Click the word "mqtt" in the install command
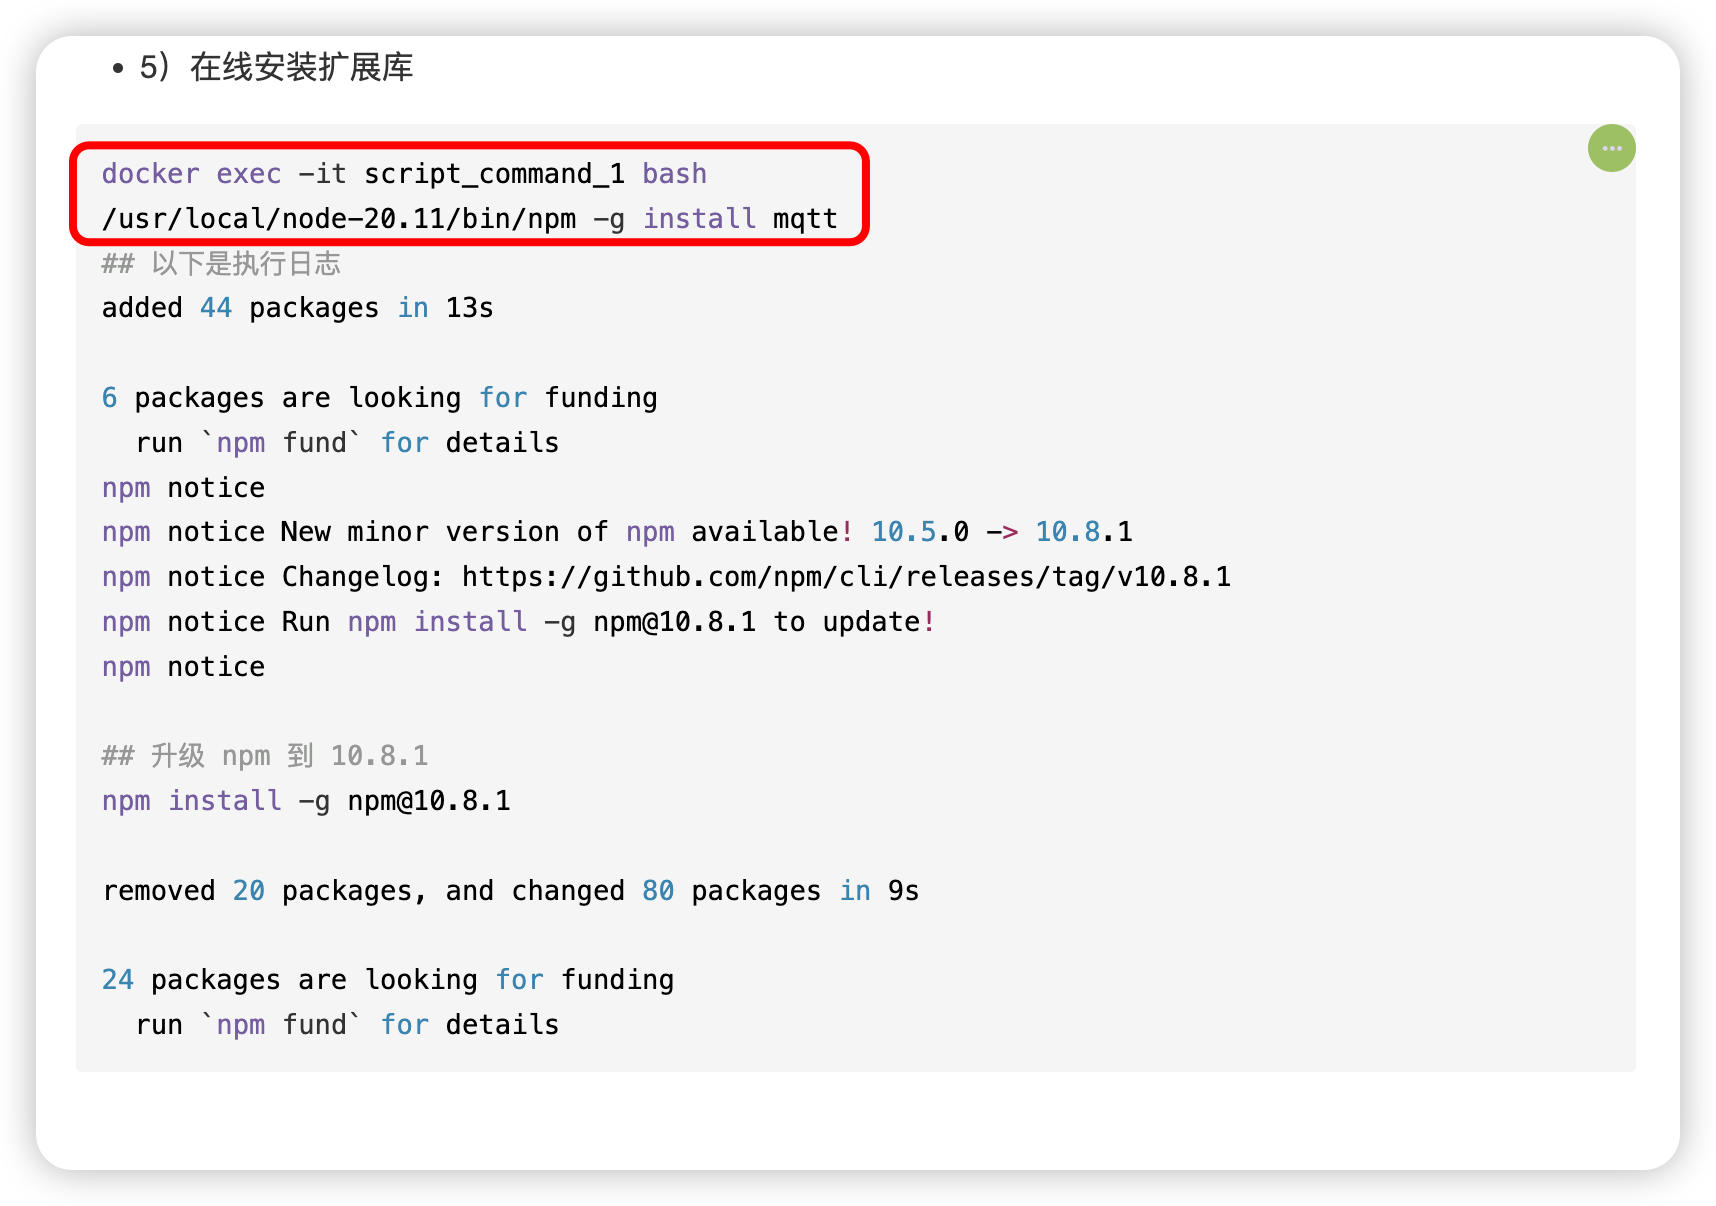The width and height of the screenshot is (1716, 1206). (x=805, y=219)
